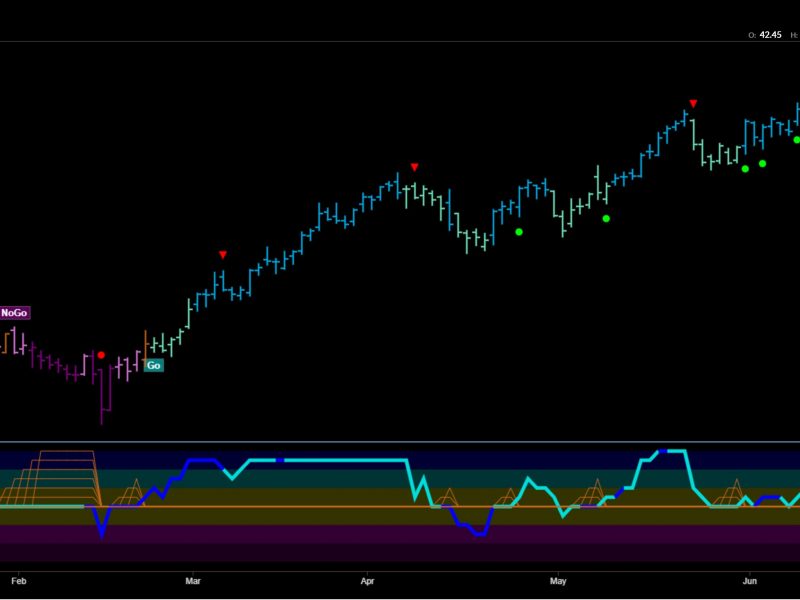Click the green dot marker in early May

[606, 219]
